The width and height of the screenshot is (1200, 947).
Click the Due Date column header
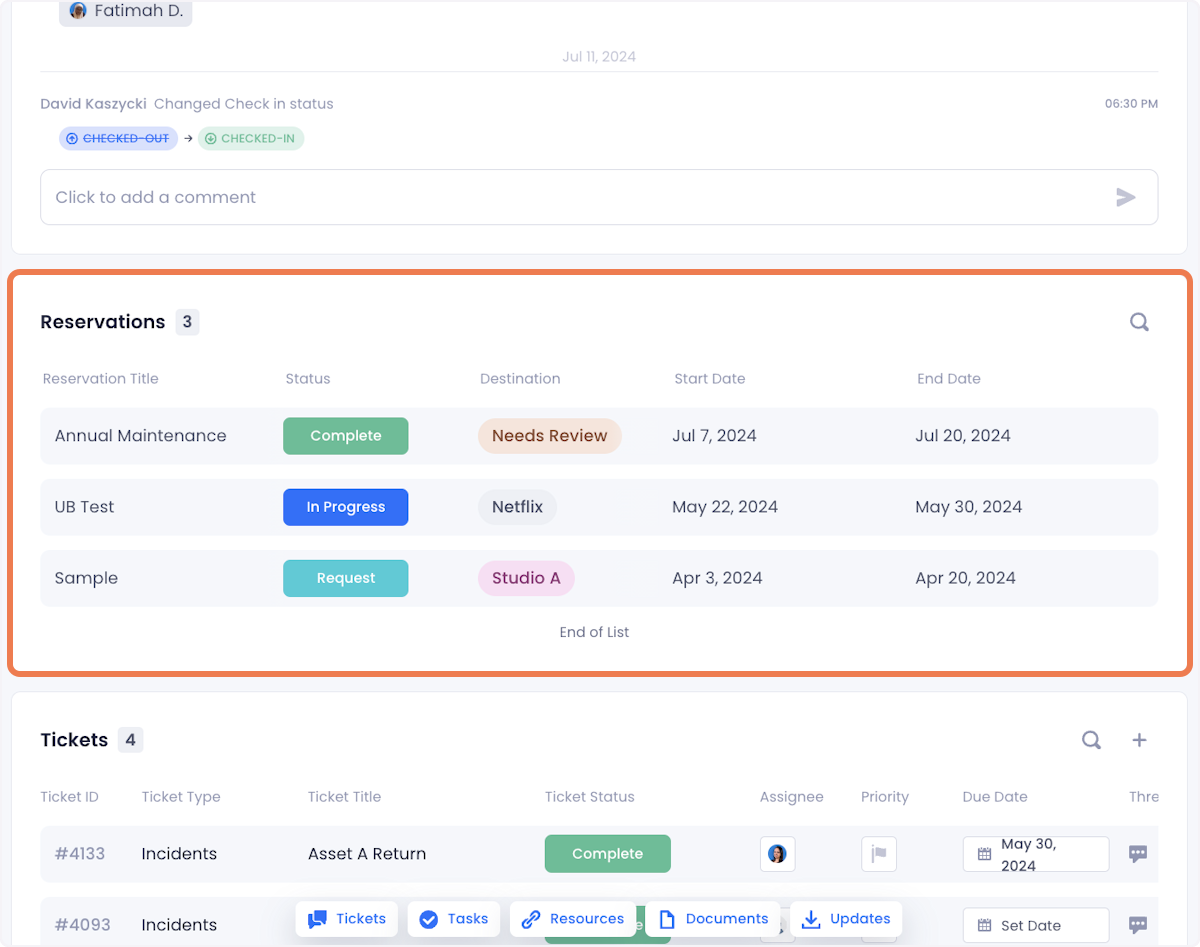[995, 797]
